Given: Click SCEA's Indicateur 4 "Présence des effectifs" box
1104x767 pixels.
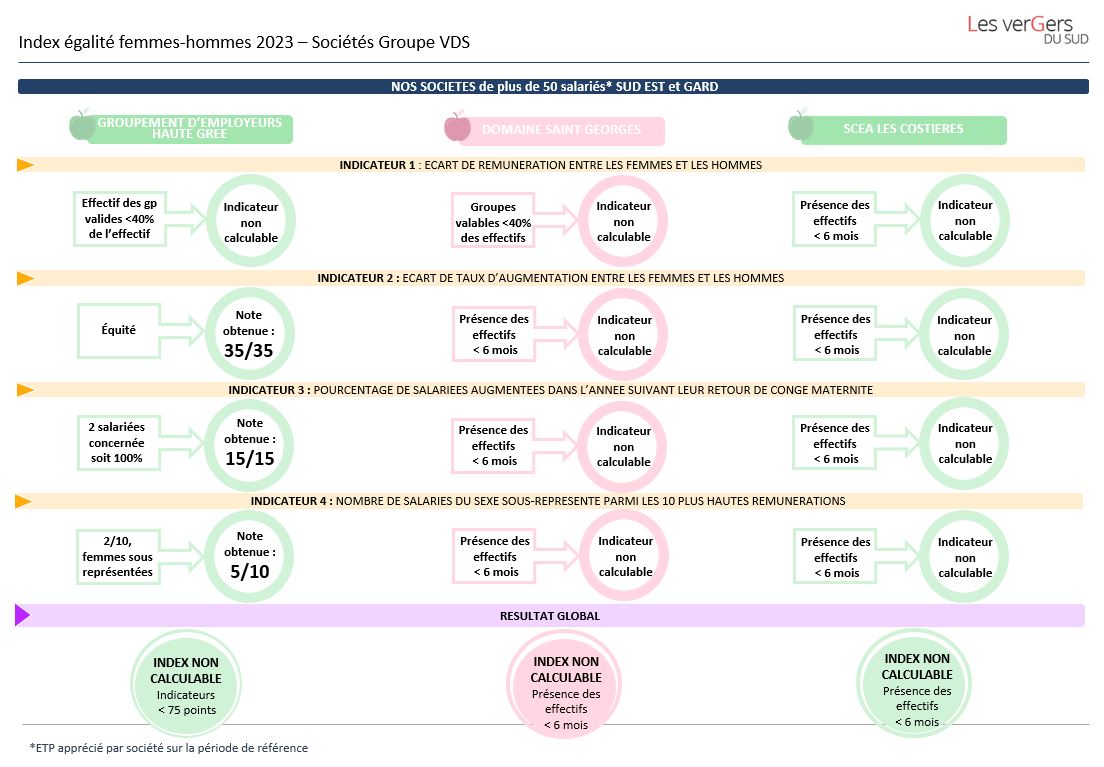Looking at the screenshot, I should point(836,556).
